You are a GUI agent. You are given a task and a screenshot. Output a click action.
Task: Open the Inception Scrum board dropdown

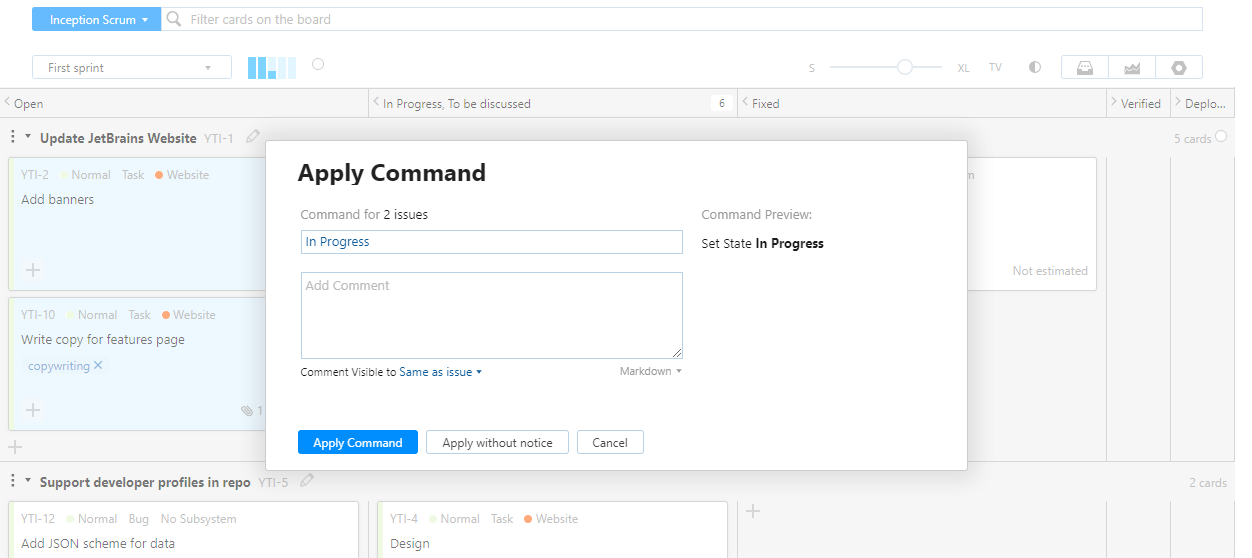click(x=97, y=19)
